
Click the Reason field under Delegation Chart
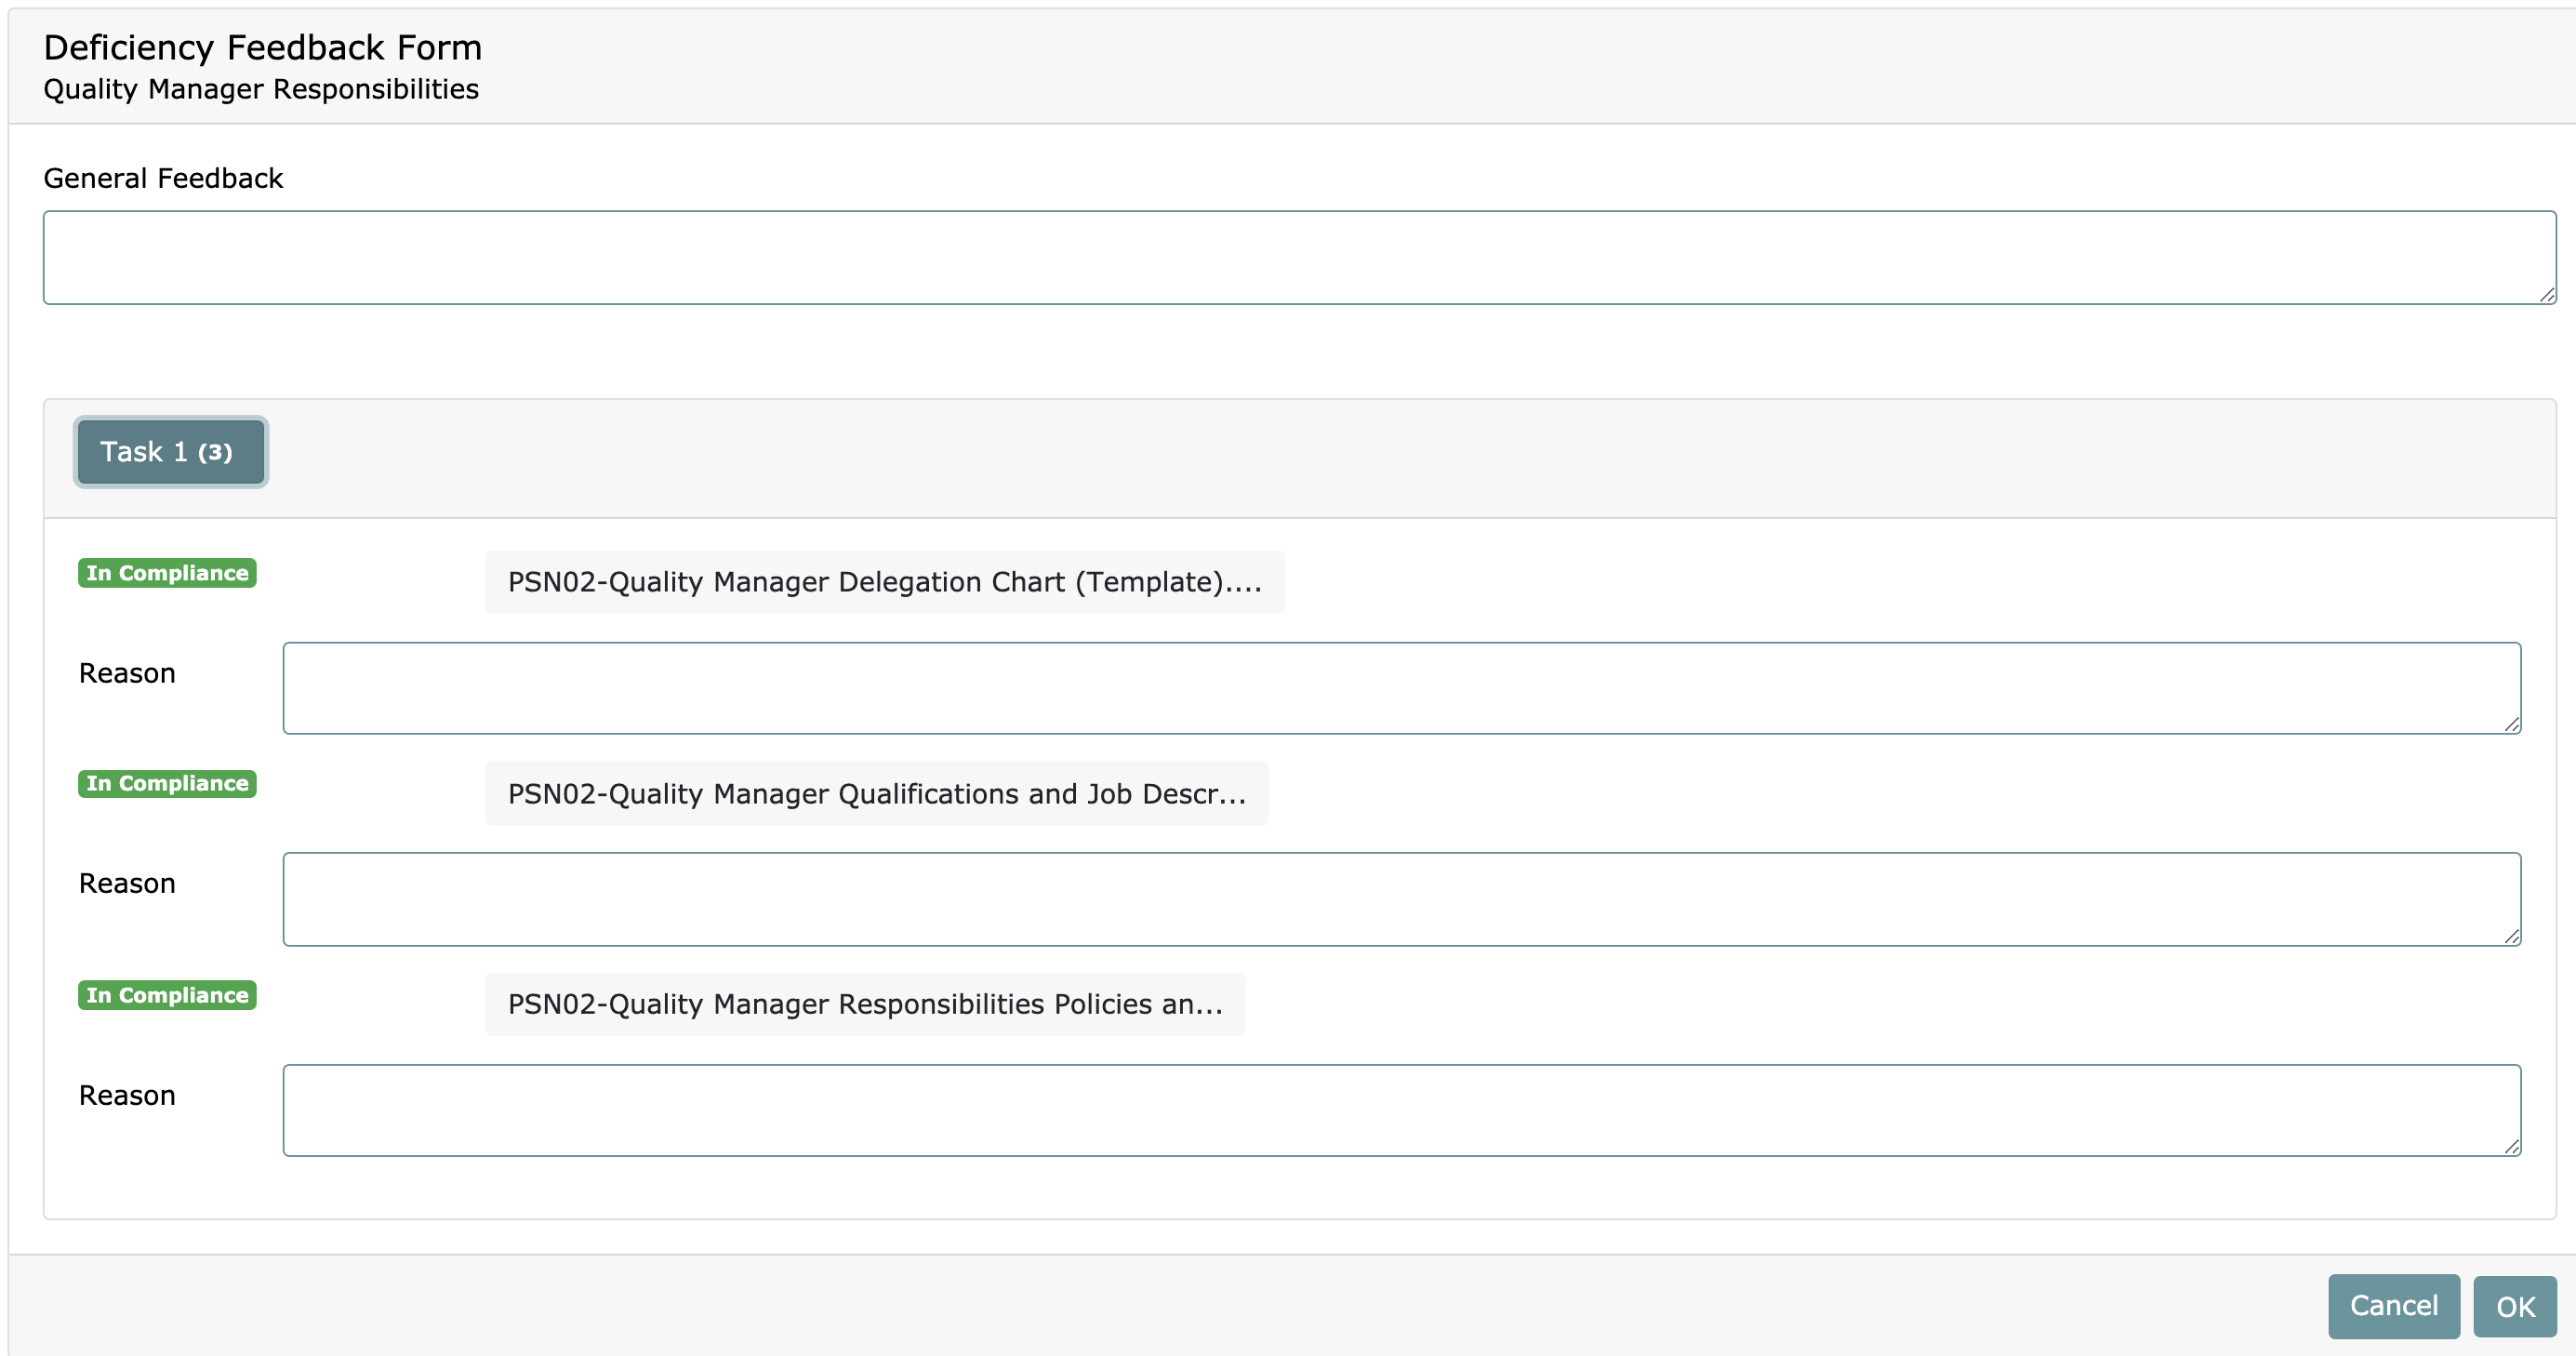pyautogui.click(x=1401, y=688)
